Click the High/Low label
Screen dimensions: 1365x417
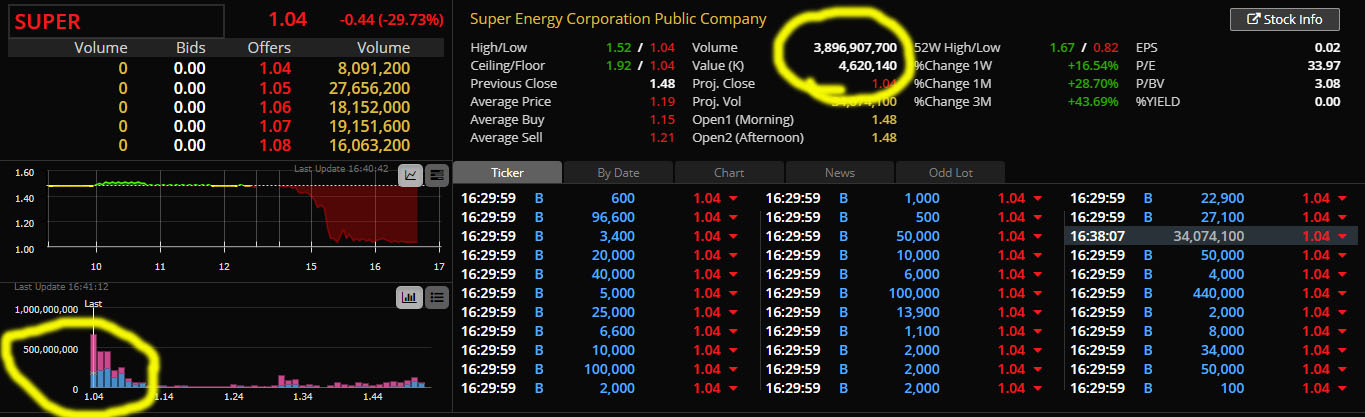498,48
